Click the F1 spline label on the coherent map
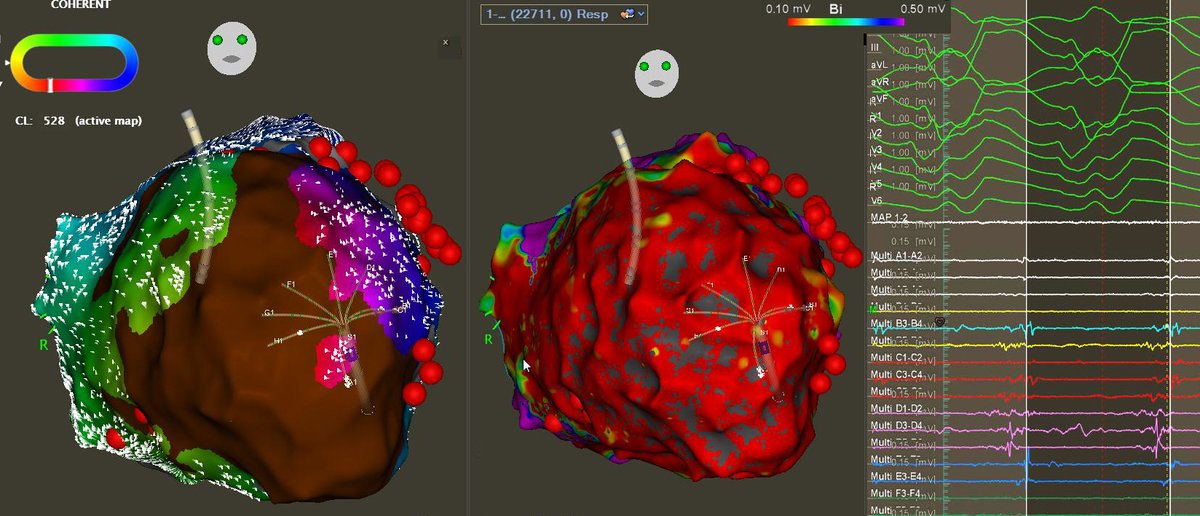1200x516 pixels. point(292,285)
